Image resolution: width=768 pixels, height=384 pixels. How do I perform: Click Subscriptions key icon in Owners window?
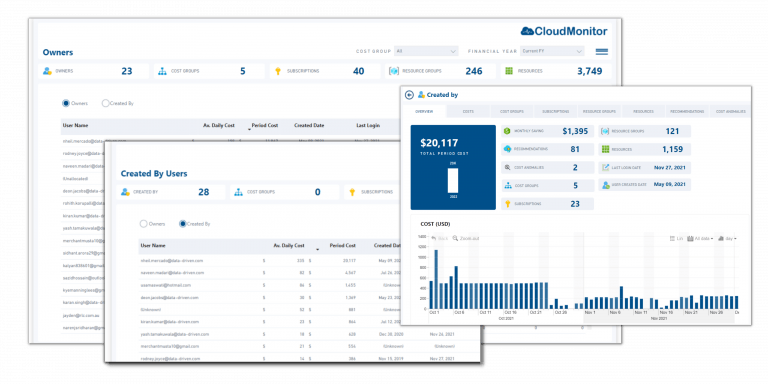click(278, 71)
